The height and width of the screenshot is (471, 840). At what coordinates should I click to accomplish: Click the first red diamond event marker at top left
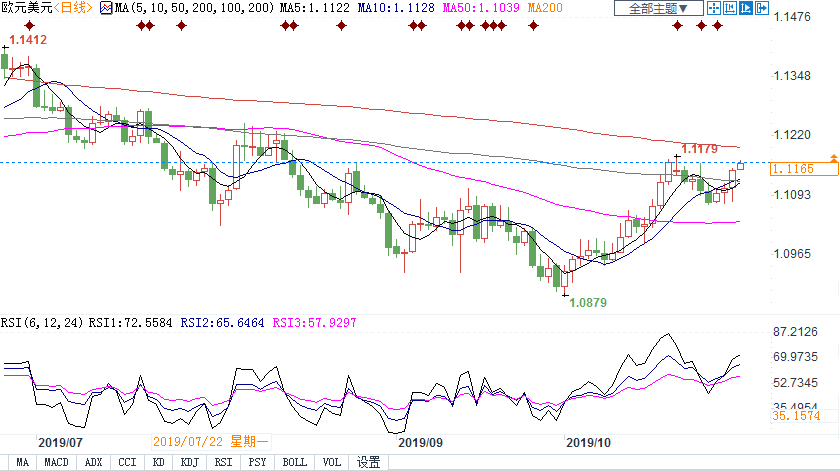coord(141,25)
